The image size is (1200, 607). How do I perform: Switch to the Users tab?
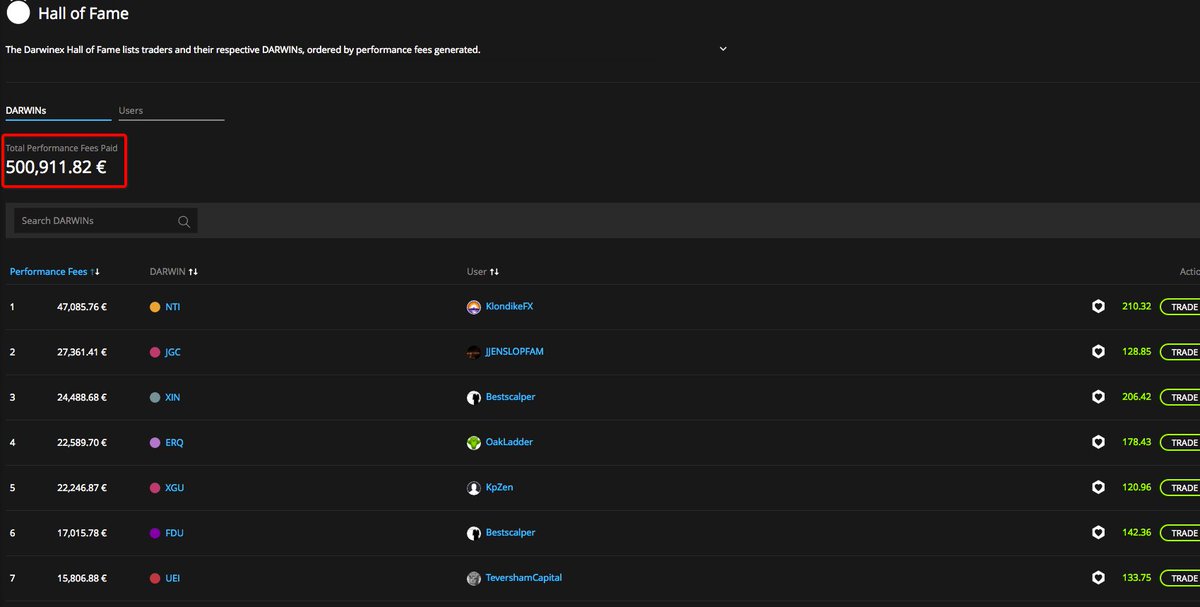(x=132, y=111)
